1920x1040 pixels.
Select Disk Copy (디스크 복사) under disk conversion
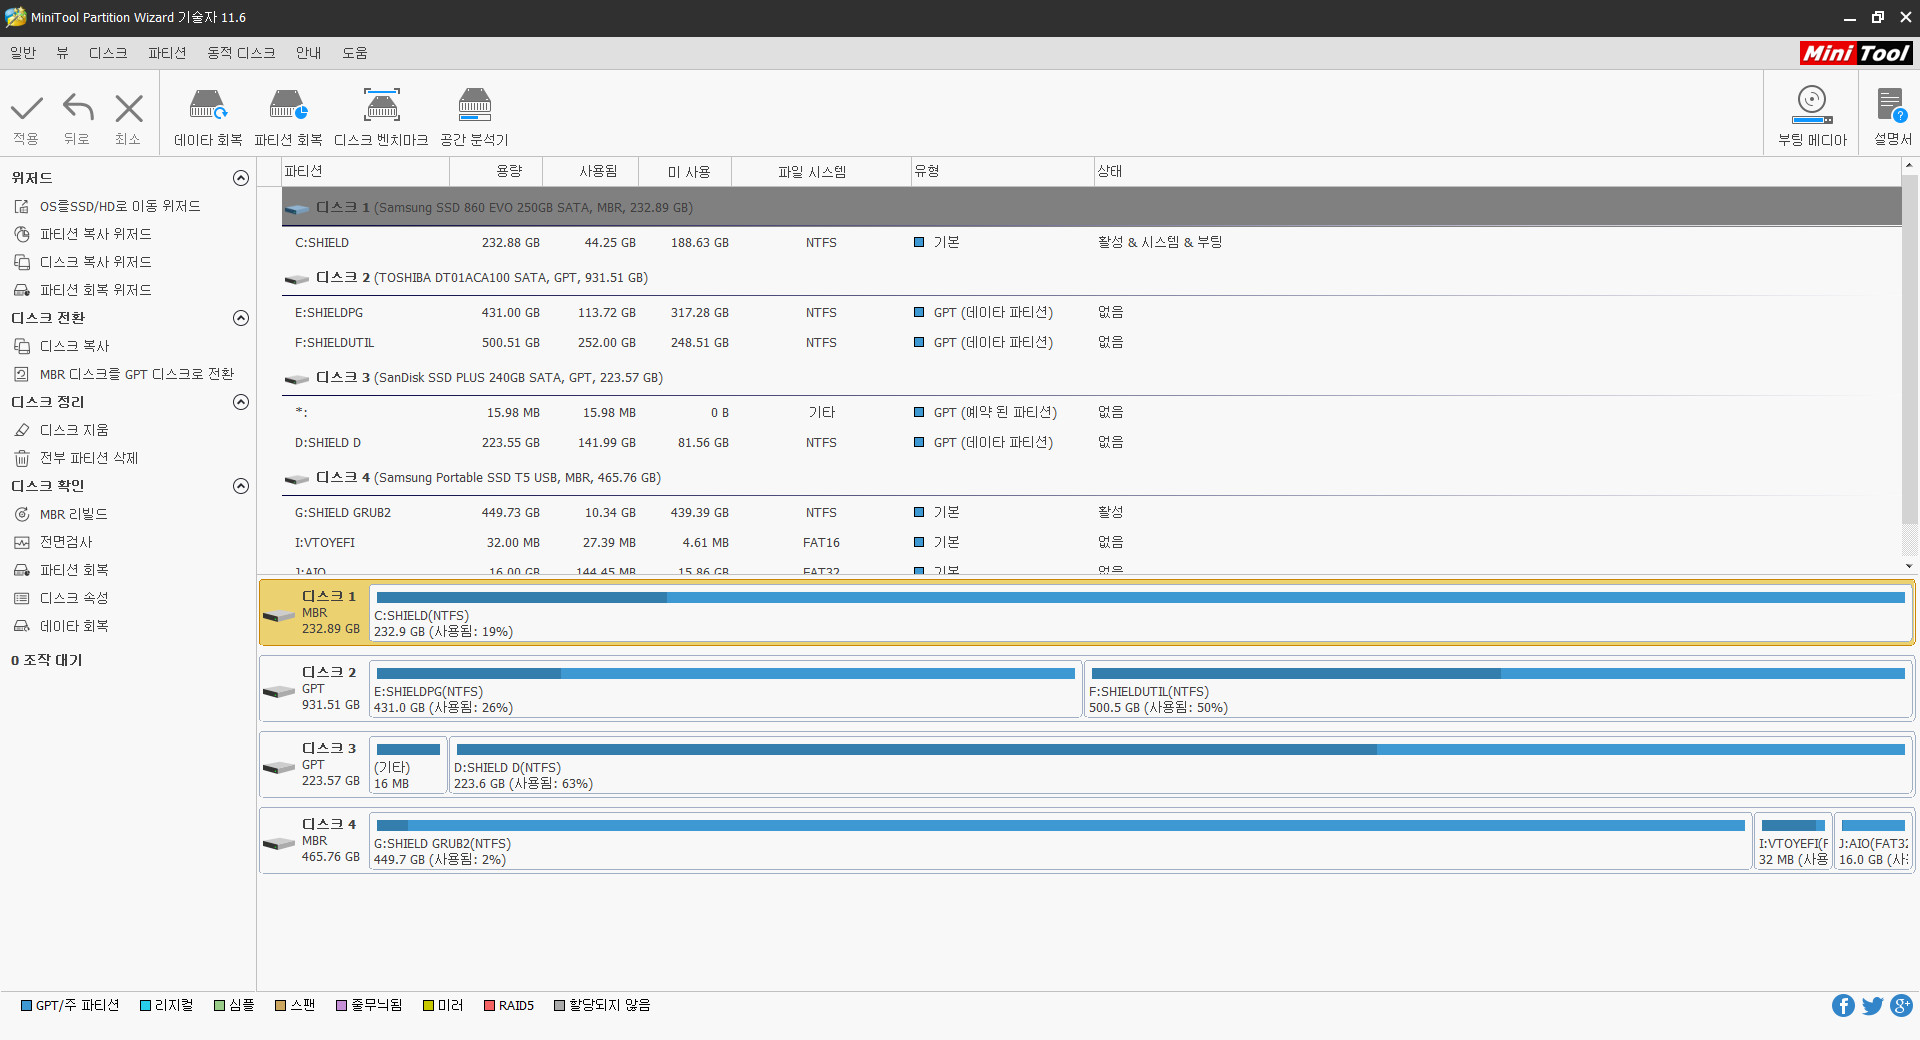[x=74, y=346]
